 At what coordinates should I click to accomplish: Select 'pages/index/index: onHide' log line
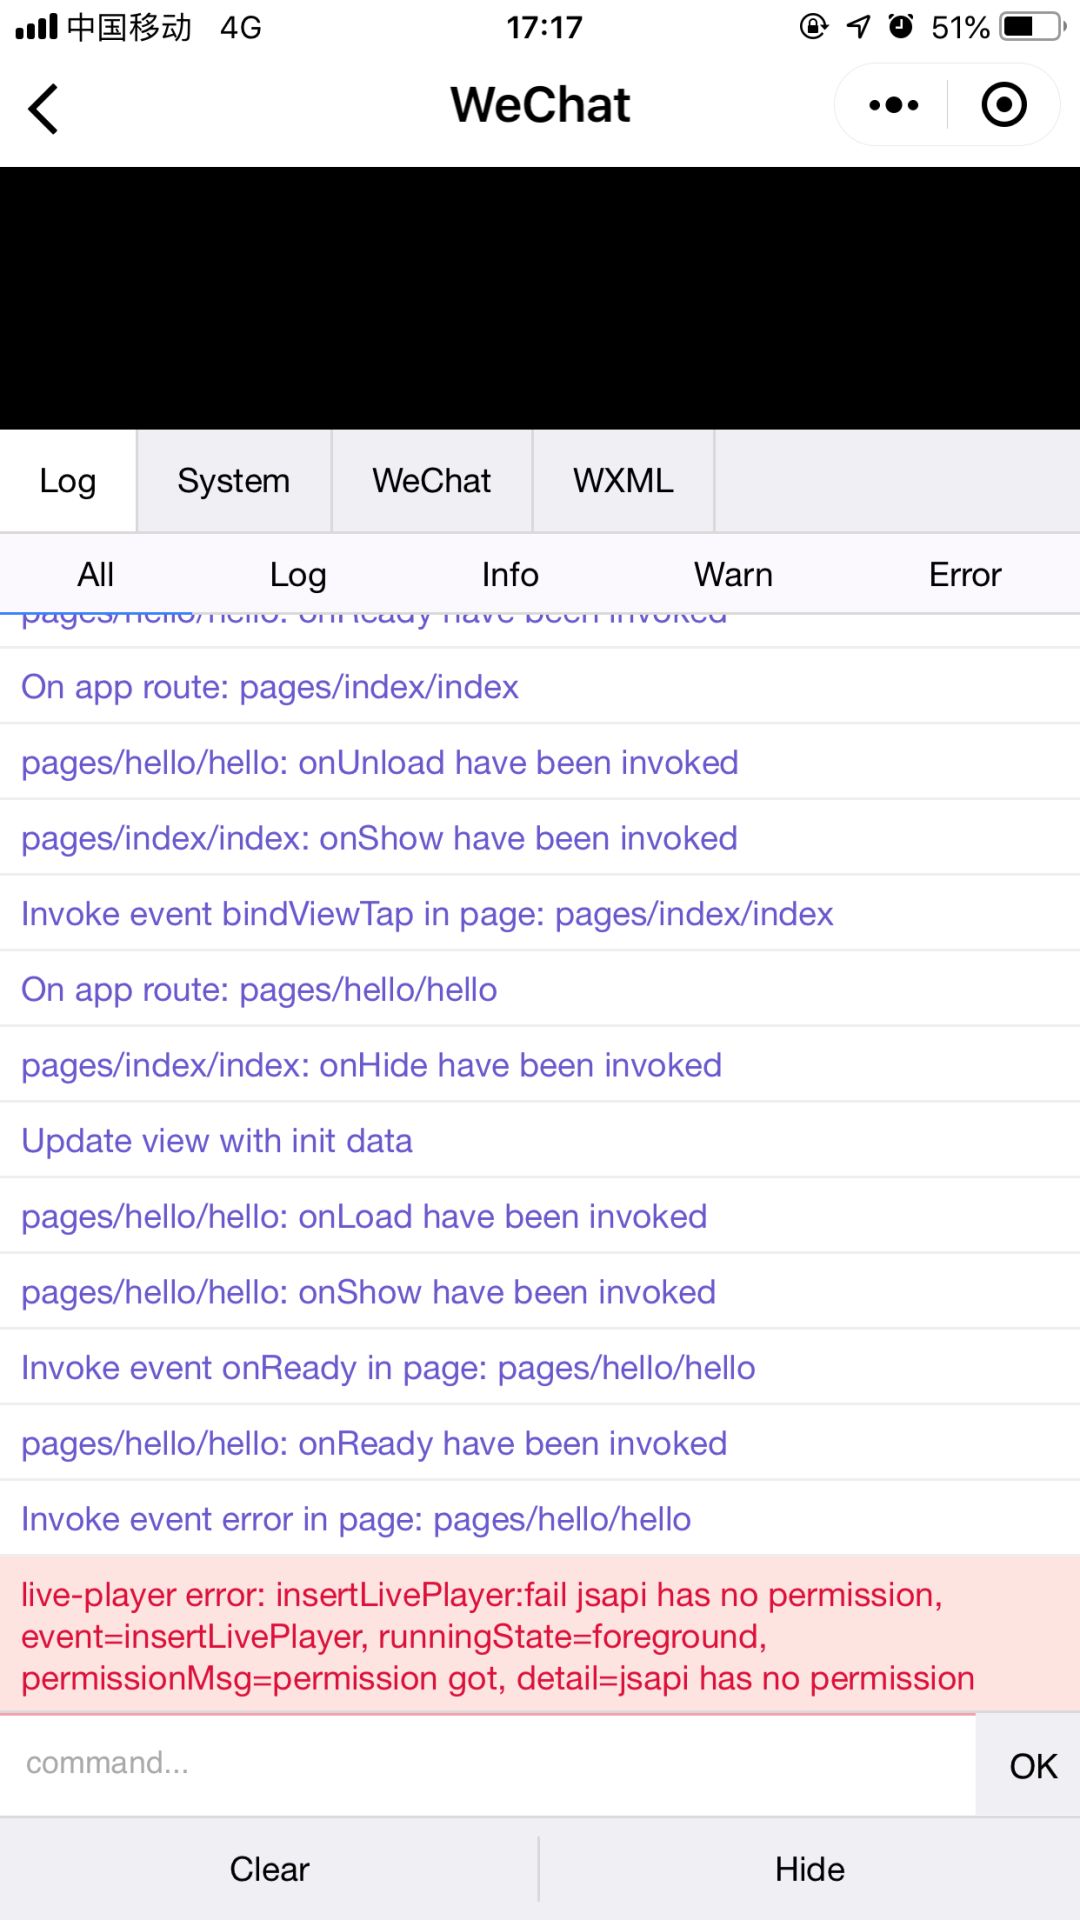click(540, 1065)
